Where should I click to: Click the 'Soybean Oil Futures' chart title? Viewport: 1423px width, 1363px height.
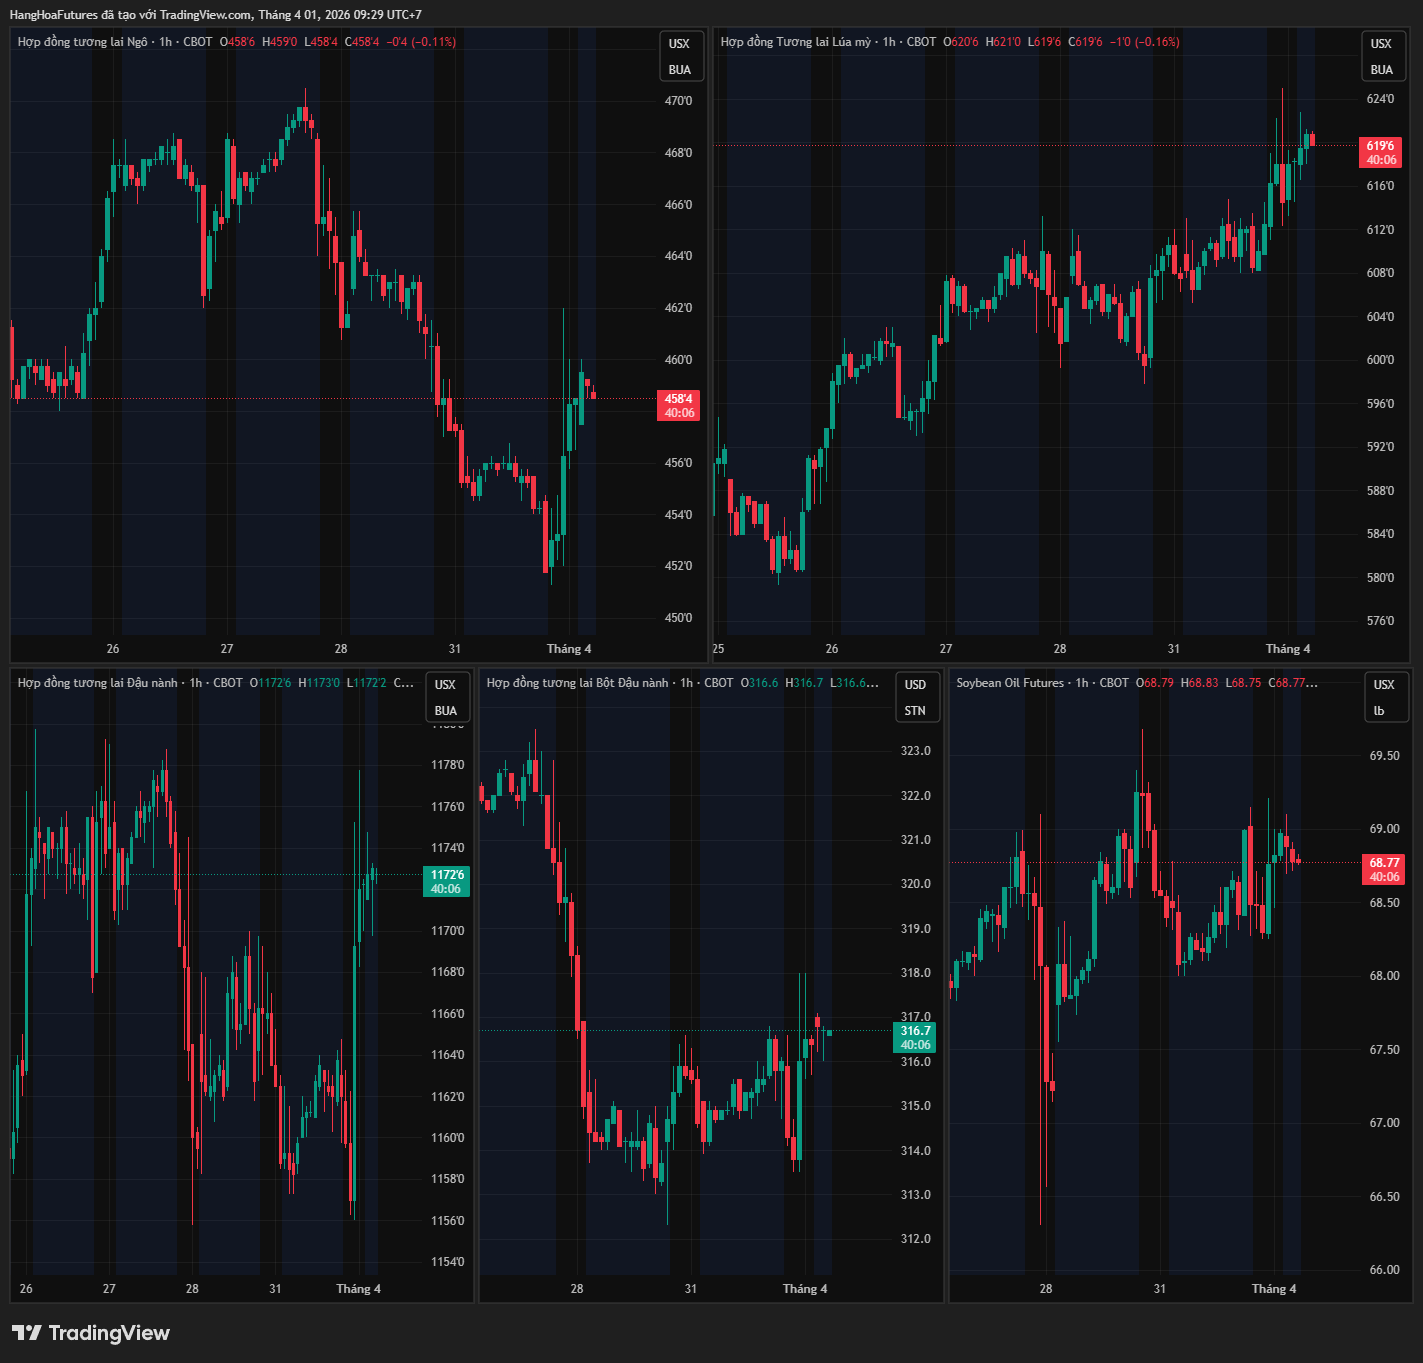[x=1010, y=683]
